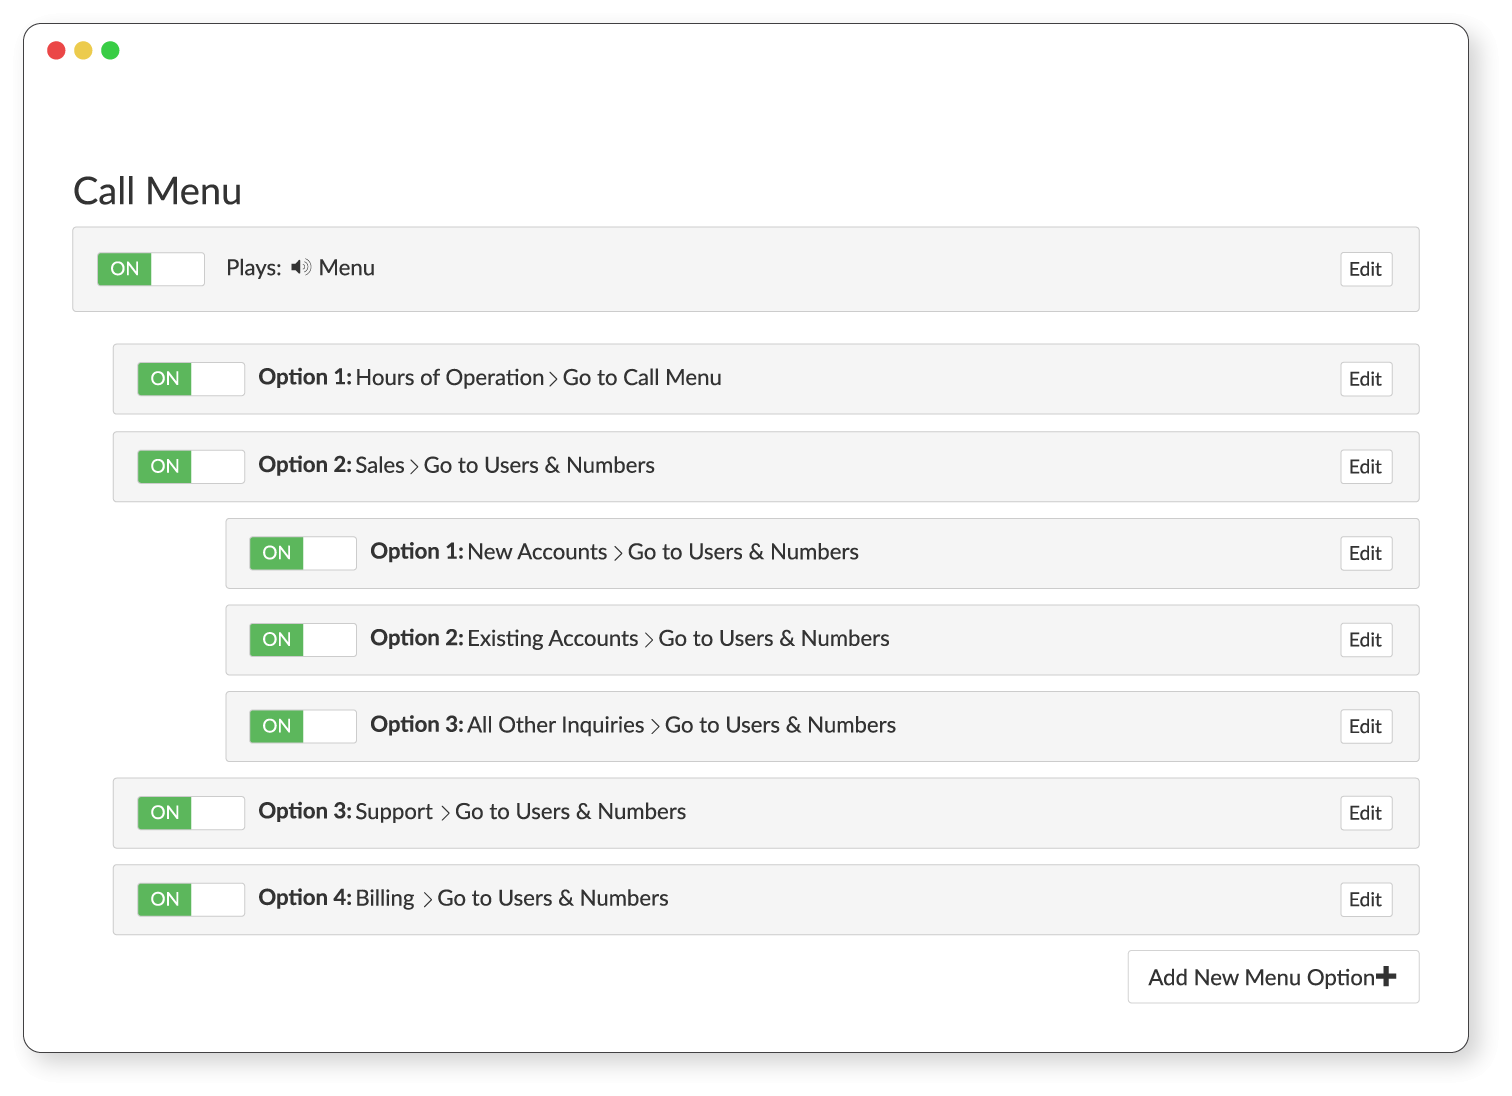Edit the All Other Inquiries sub-option
The height and width of the screenshot is (1096, 1512).
1366,727
